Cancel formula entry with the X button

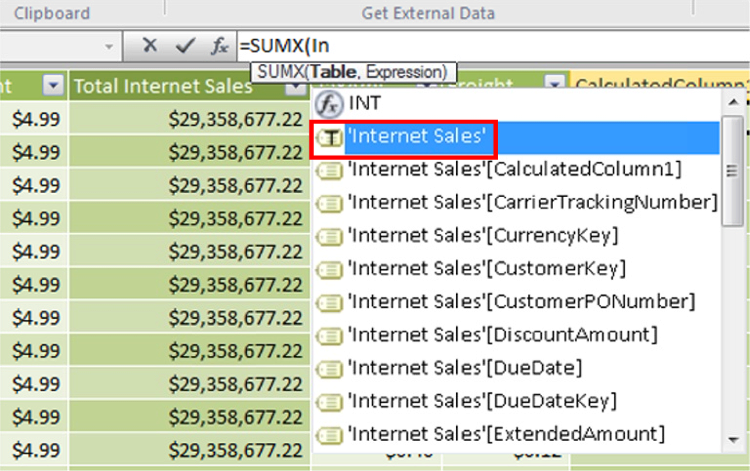tap(150, 45)
